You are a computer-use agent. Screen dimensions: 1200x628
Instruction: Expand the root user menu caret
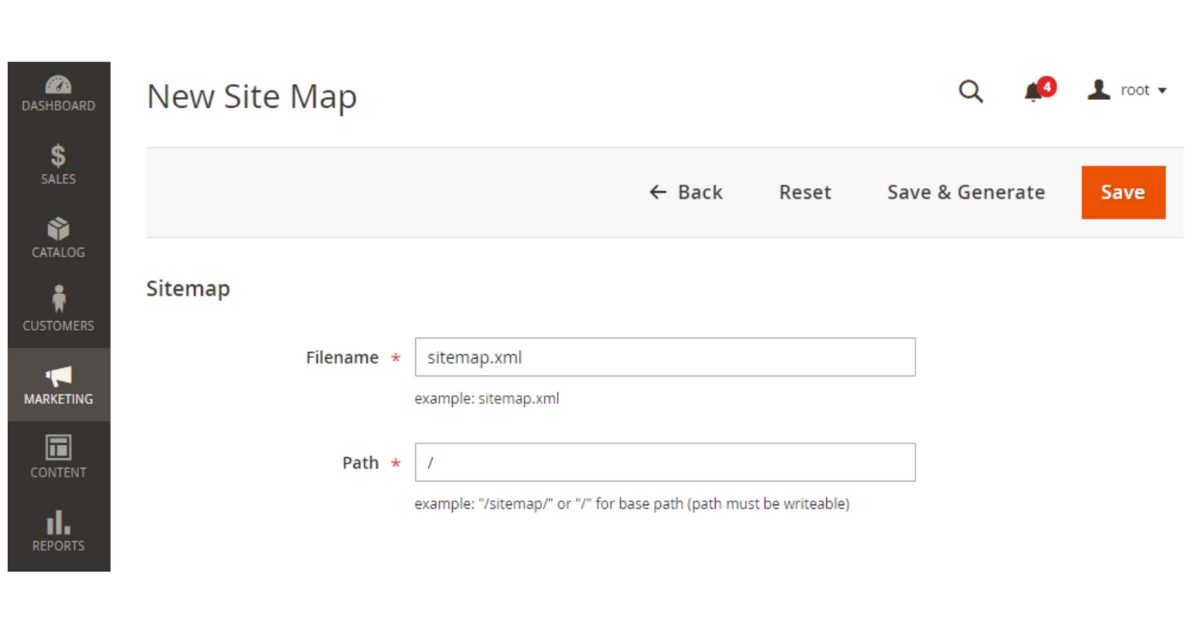click(1163, 91)
